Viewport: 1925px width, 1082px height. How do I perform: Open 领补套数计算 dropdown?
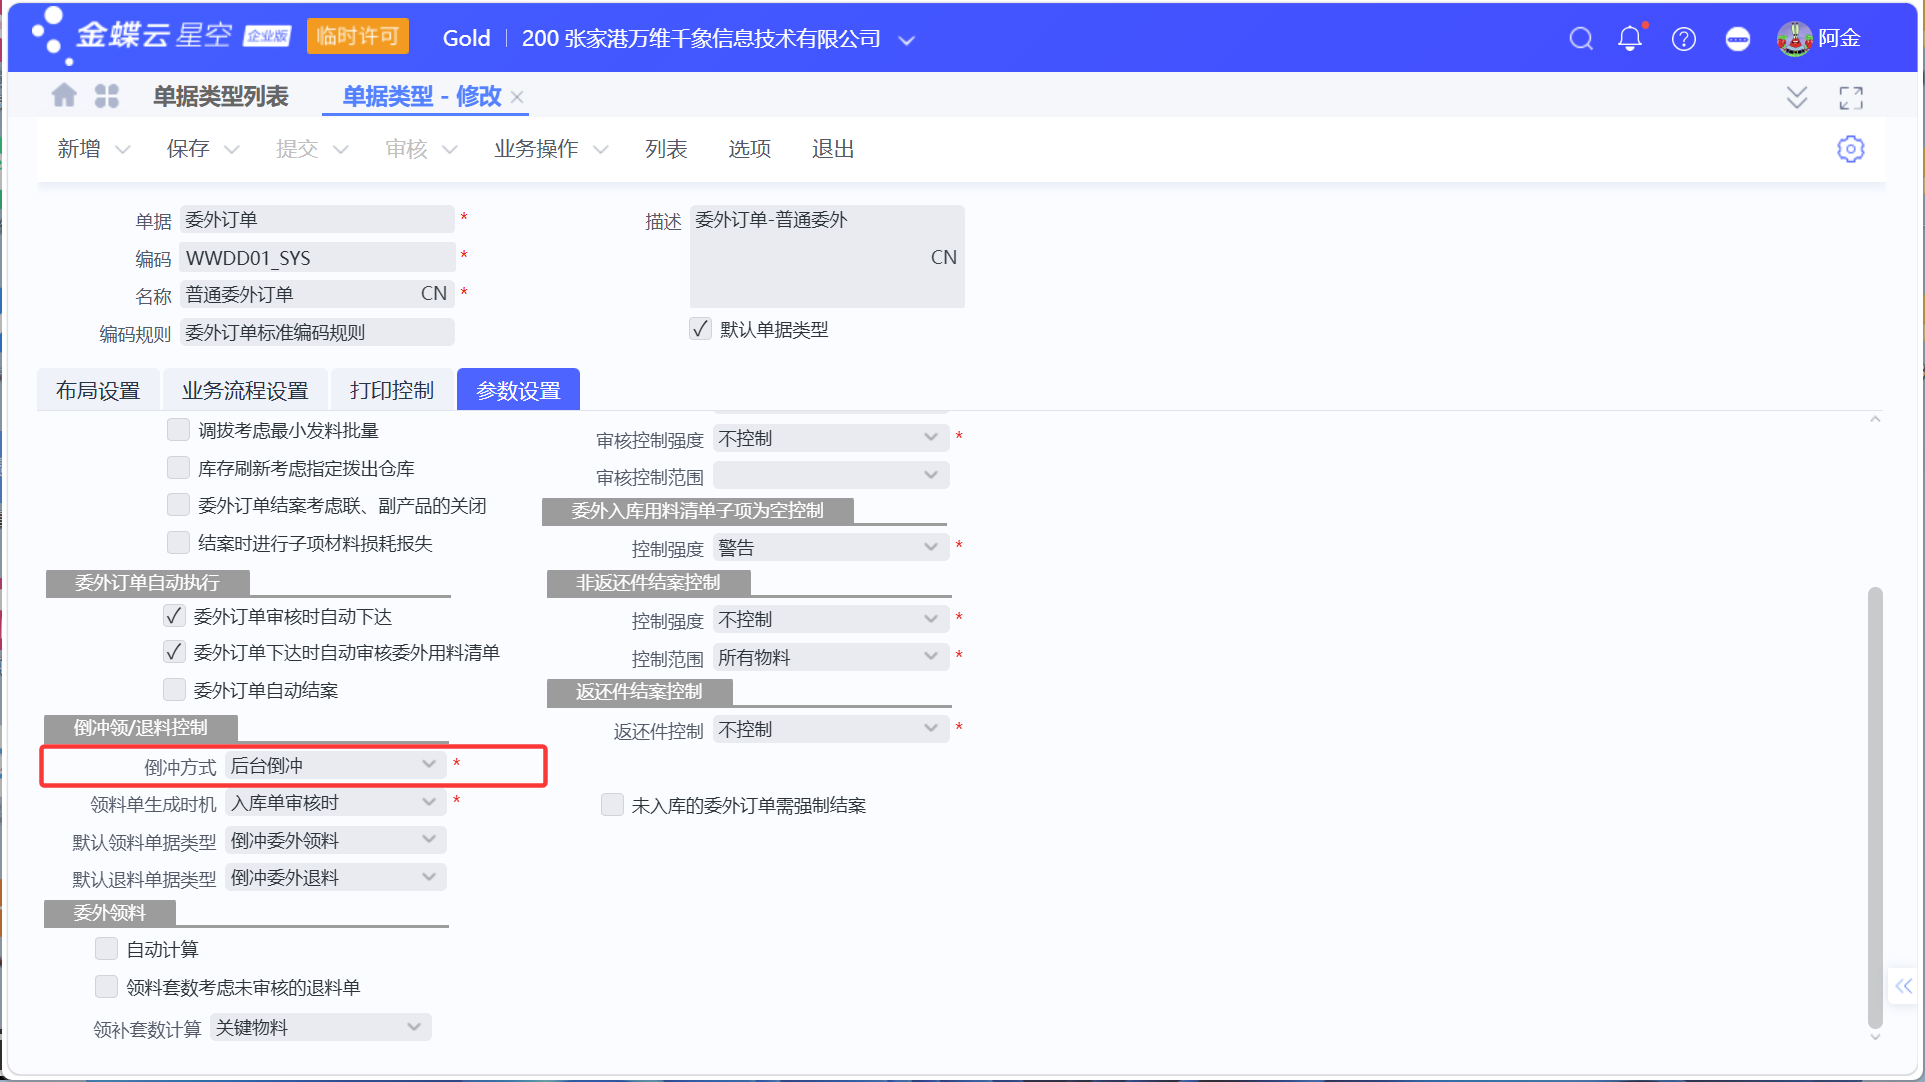[320, 1028]
